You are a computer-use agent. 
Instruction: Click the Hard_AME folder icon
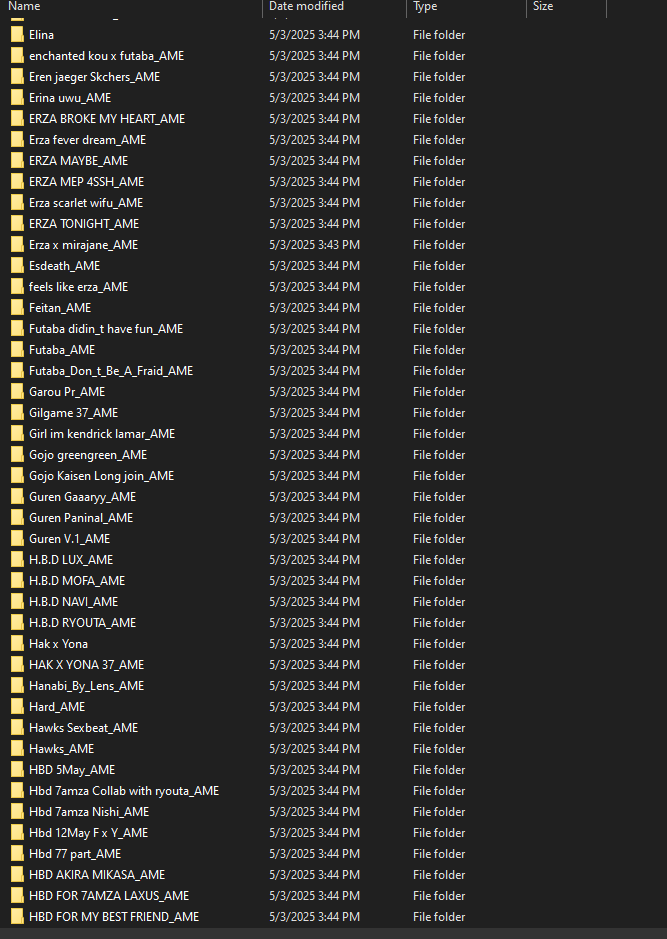[x=17, y=707]
